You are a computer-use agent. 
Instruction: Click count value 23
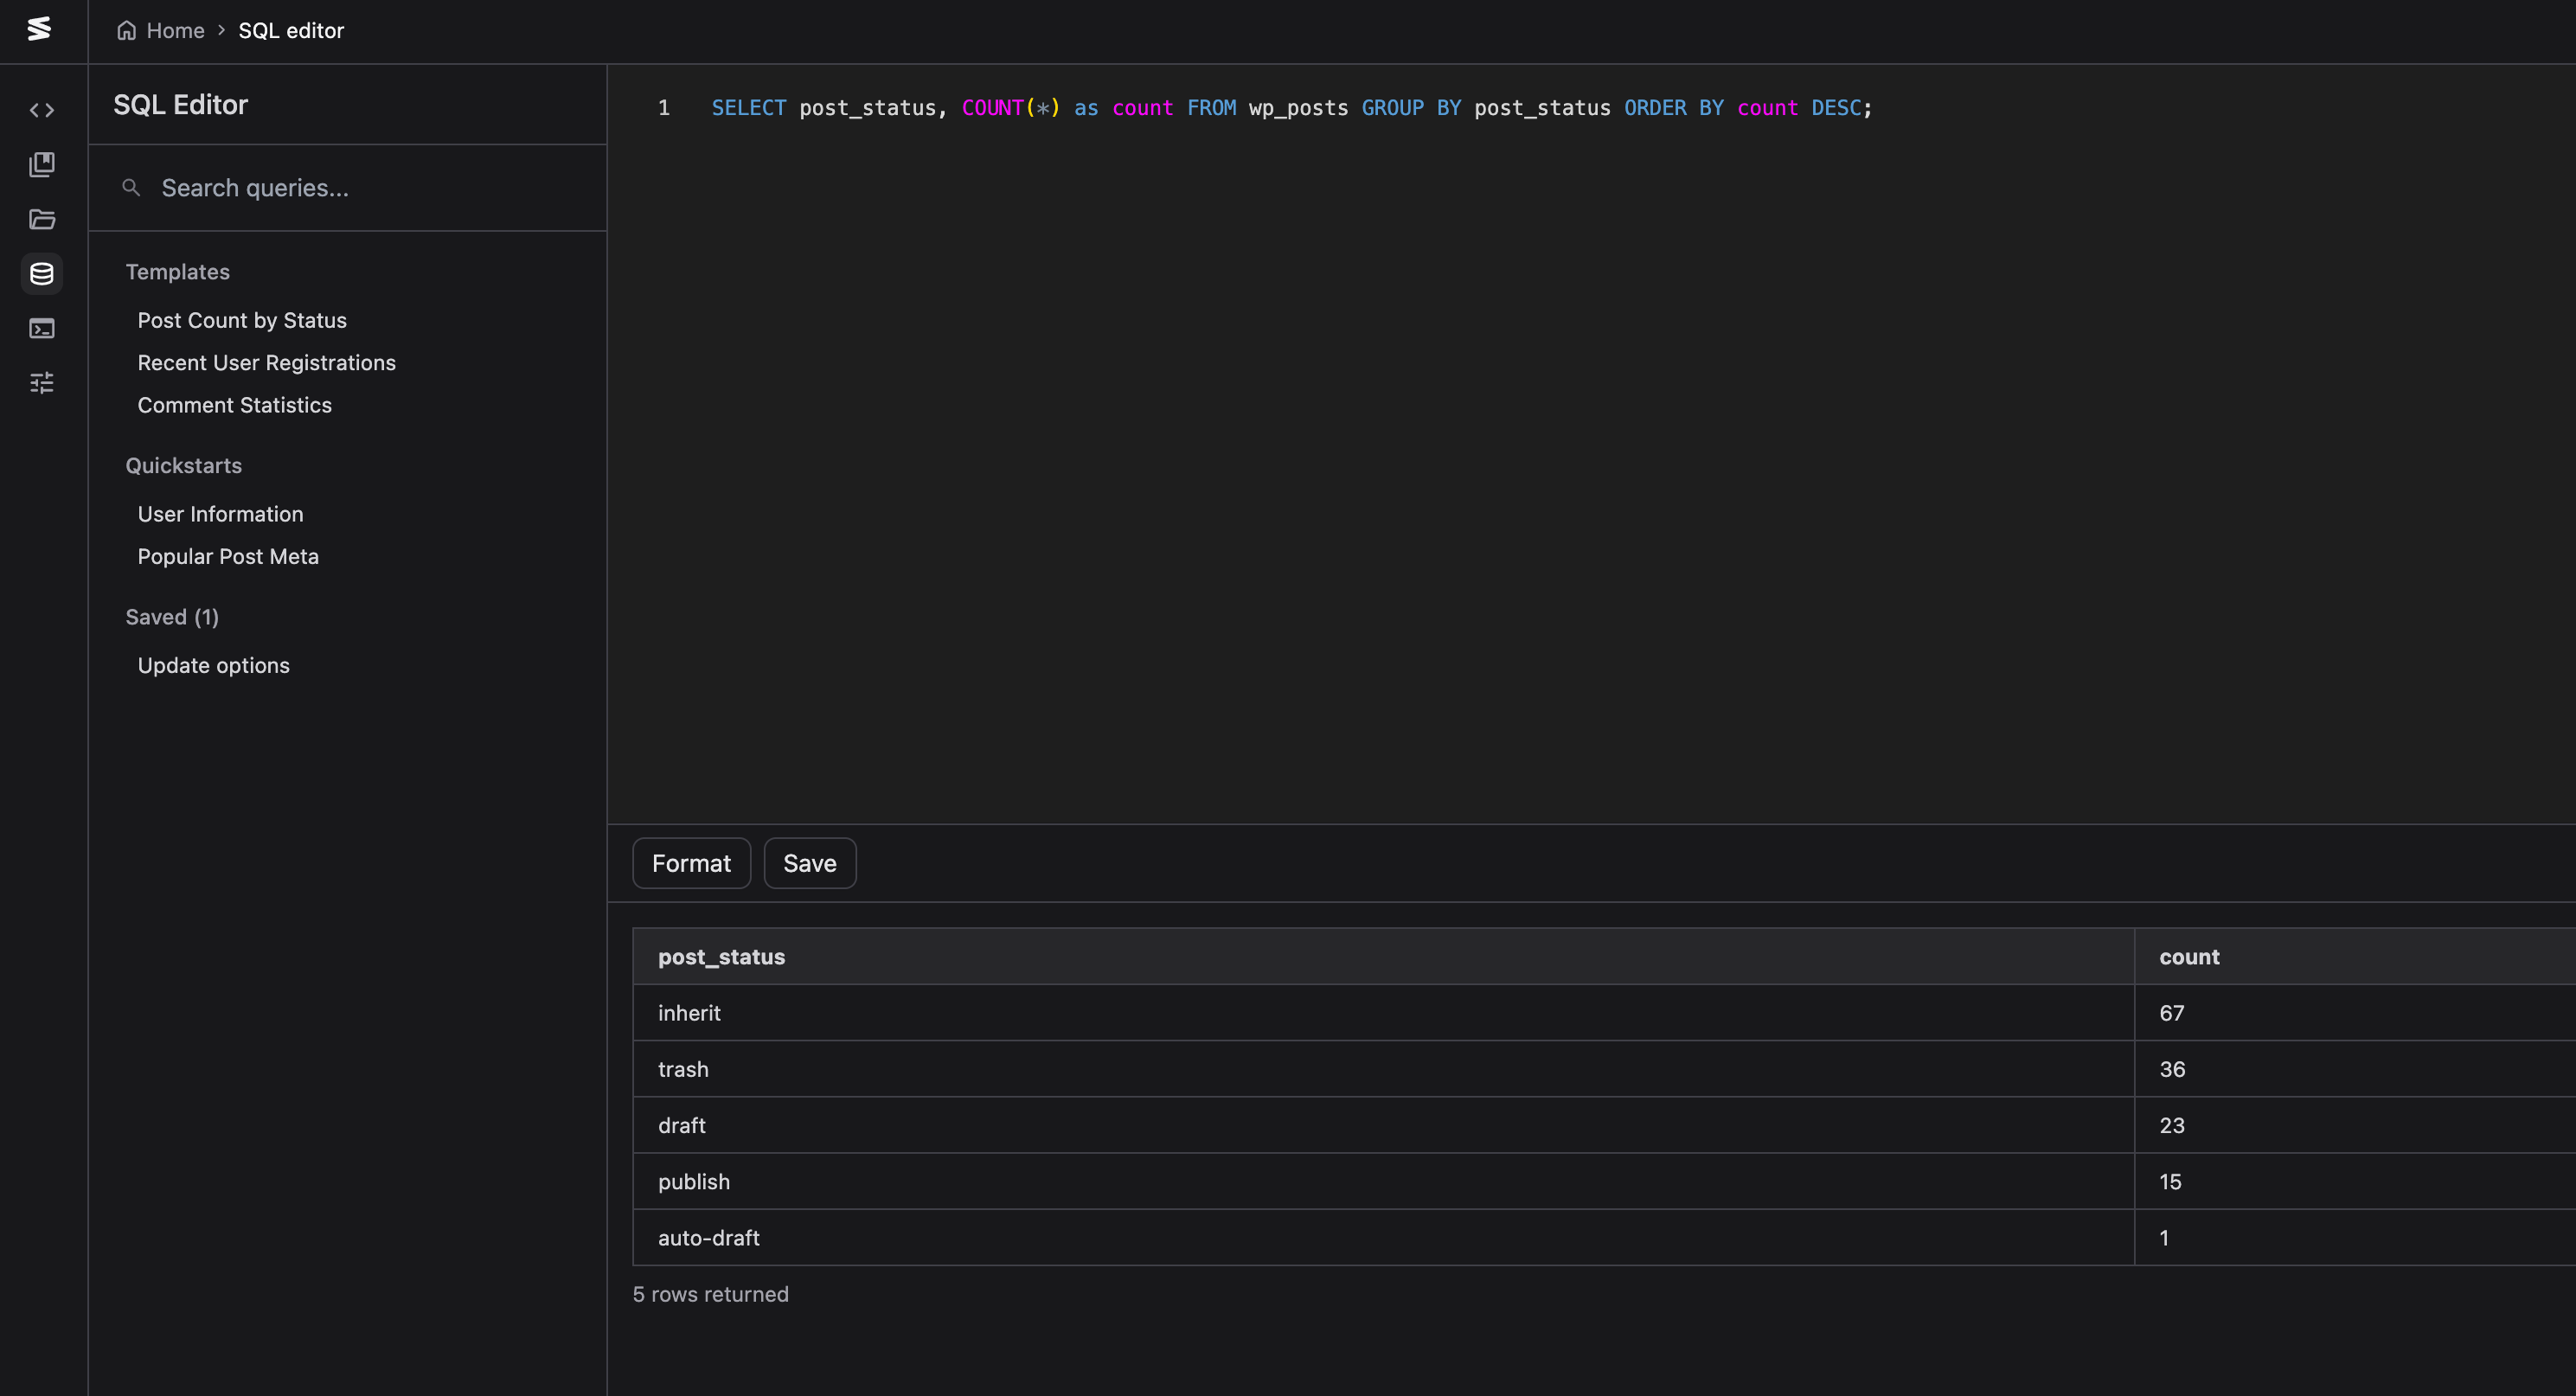coord(2171,1125)
